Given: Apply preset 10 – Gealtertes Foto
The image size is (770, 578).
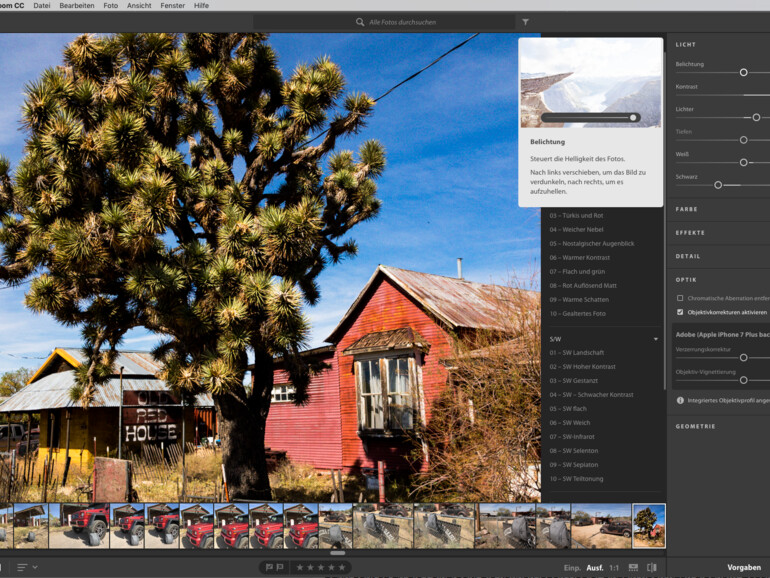Looking at the screenshot, I should (x=578, y=313).
